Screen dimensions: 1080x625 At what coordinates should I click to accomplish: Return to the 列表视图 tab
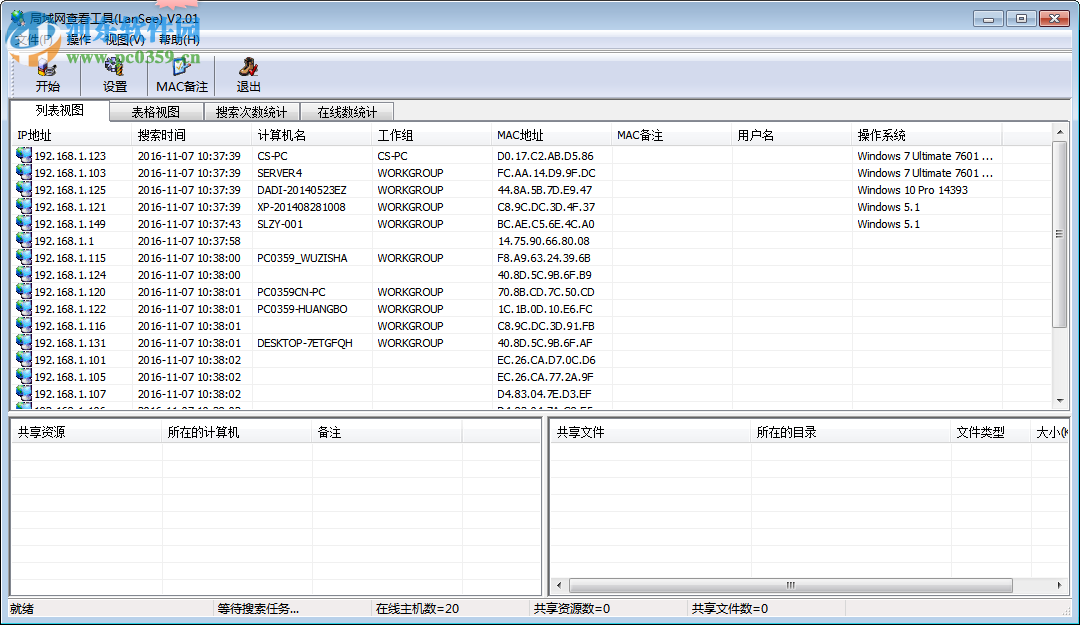click(58, 111)
